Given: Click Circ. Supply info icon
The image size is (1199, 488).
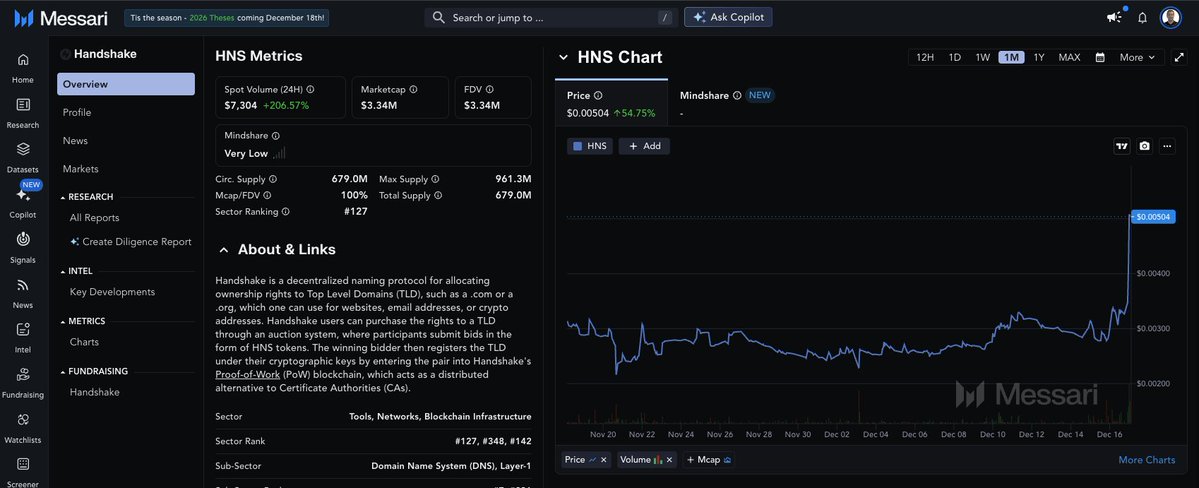Looking at the screenshot, I should click(273, 179).
